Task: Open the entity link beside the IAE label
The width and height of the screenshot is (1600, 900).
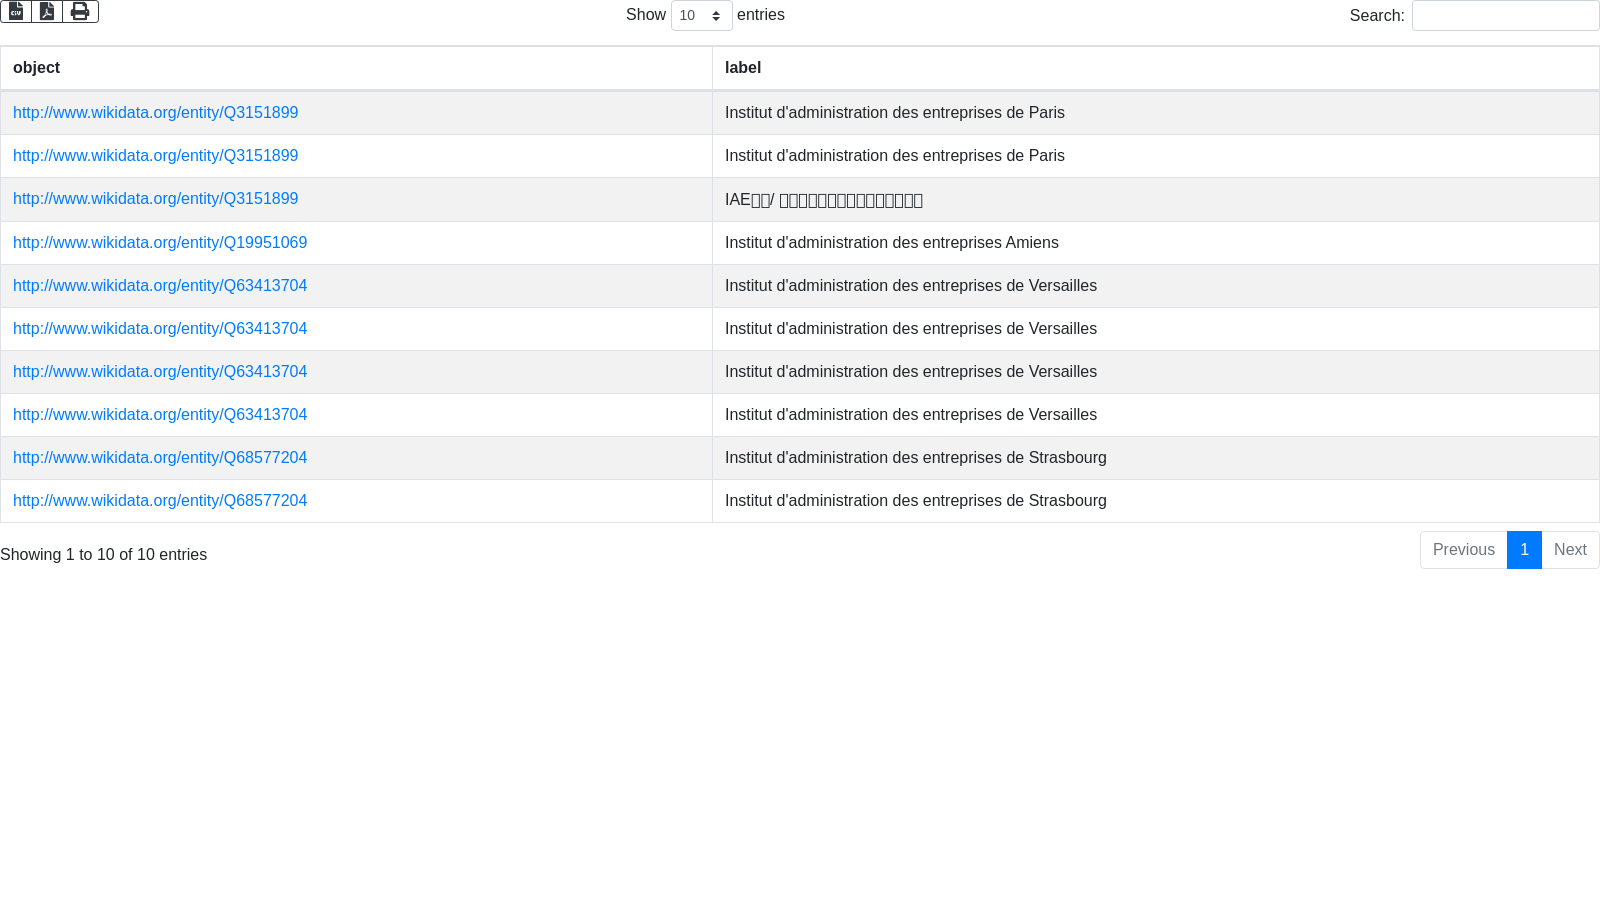Action: (155, 199)
